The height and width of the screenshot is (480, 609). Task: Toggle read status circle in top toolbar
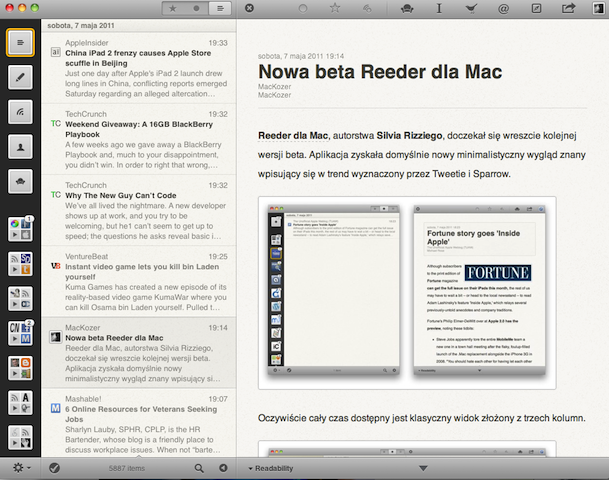(303, 9)
